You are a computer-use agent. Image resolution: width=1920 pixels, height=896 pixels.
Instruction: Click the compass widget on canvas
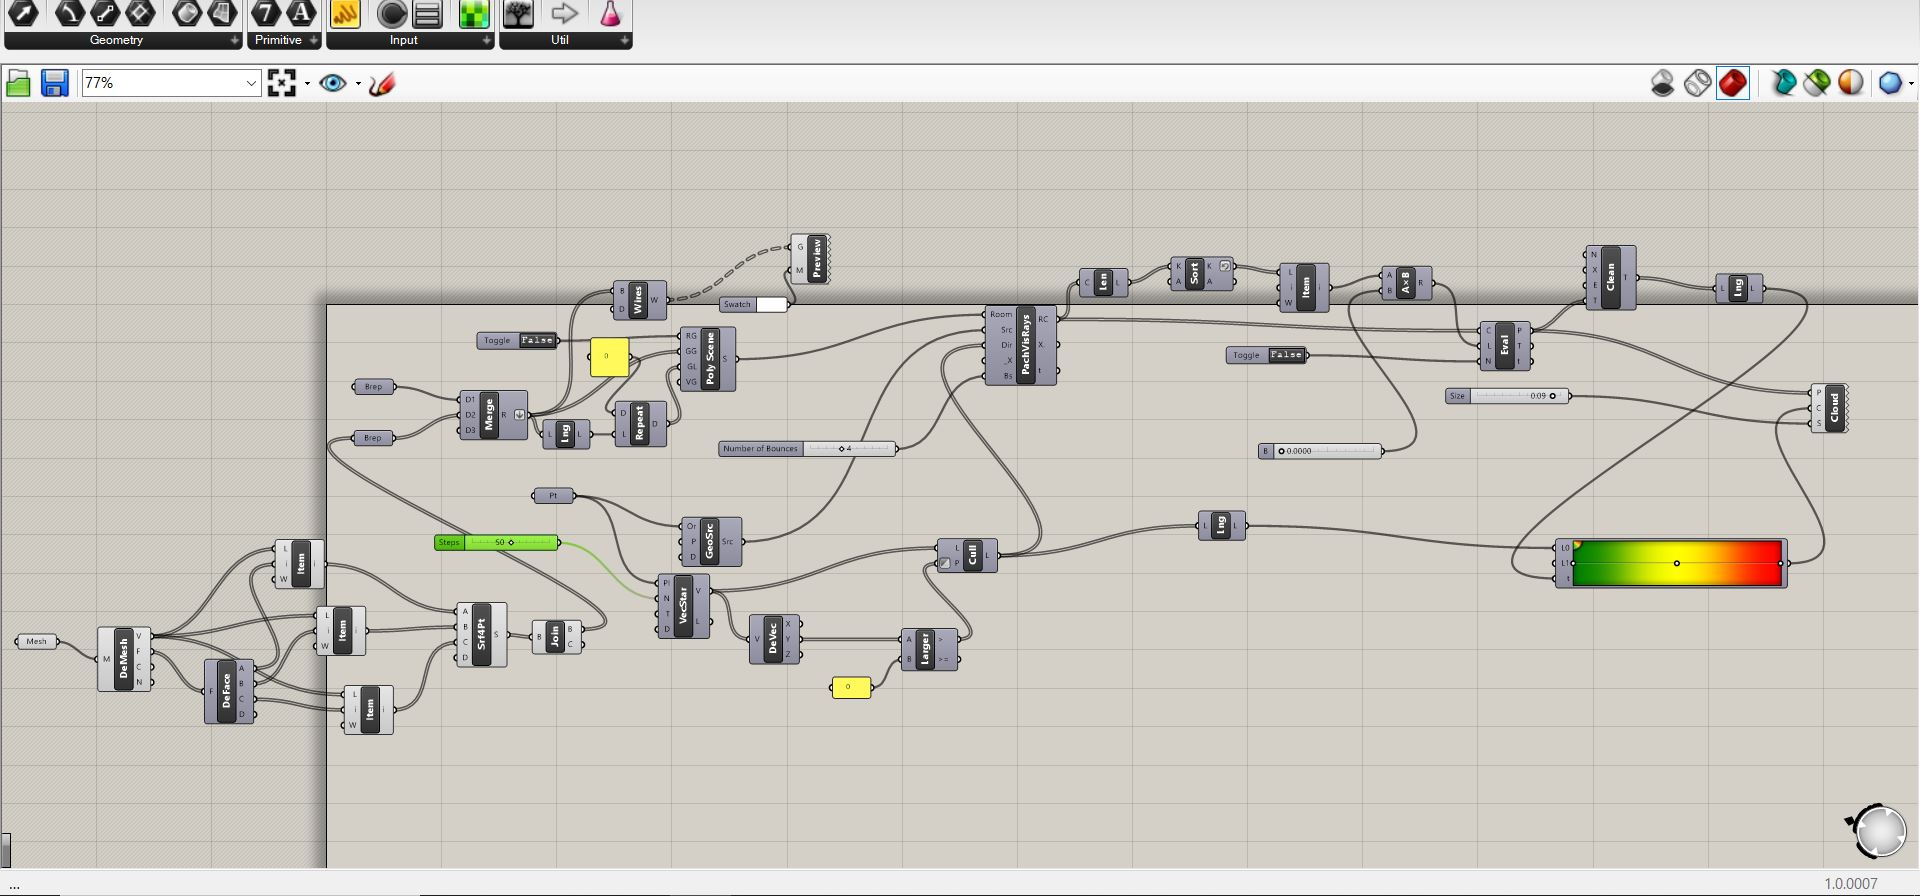(1878, 830)
